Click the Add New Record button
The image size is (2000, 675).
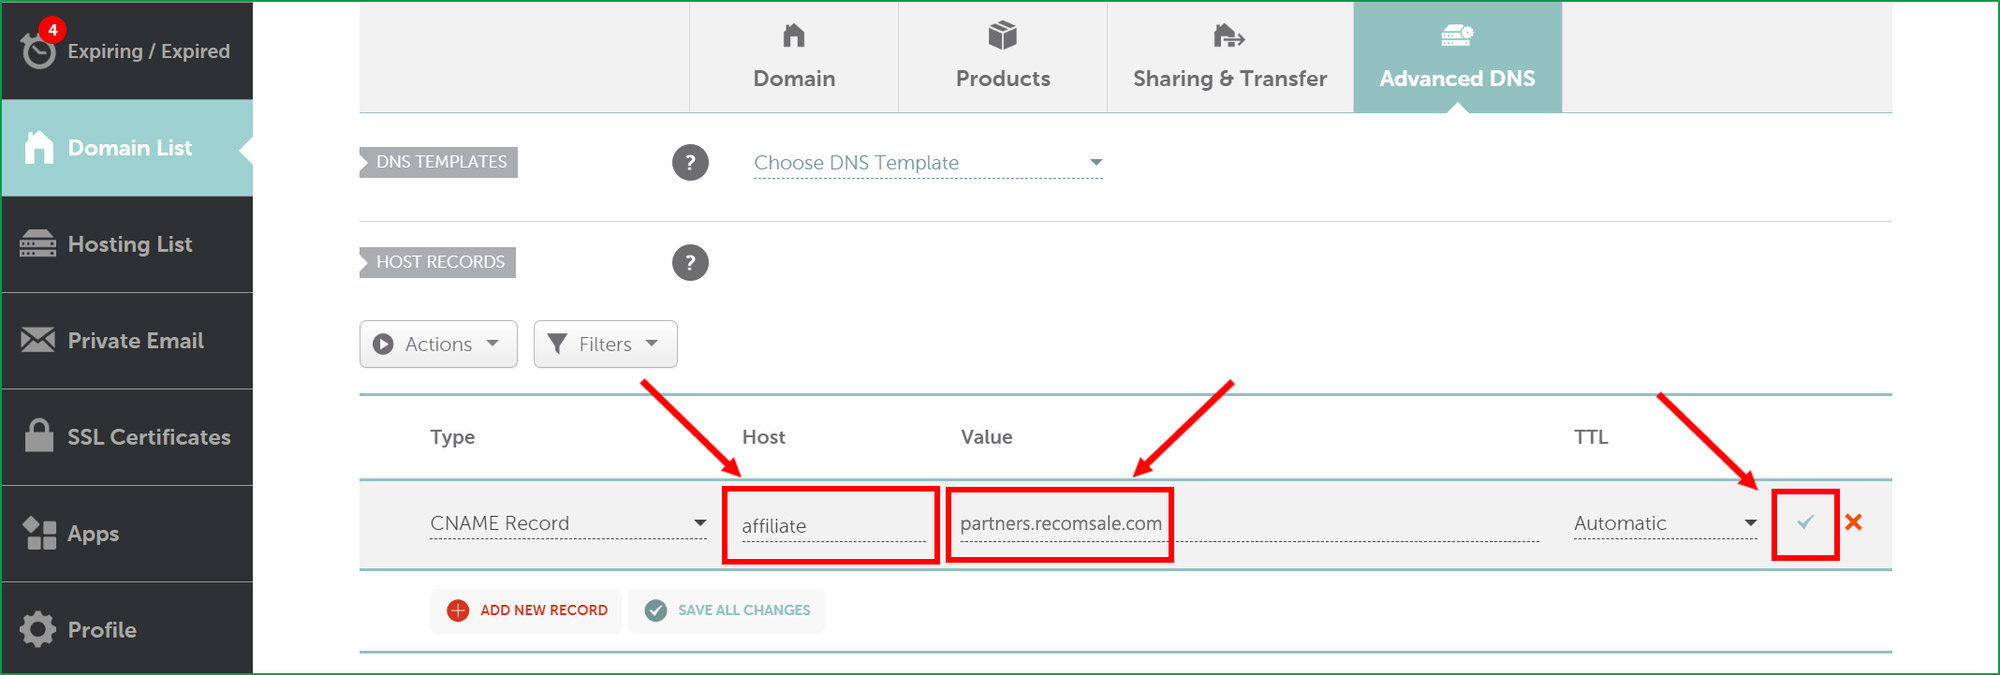(527, 610)
